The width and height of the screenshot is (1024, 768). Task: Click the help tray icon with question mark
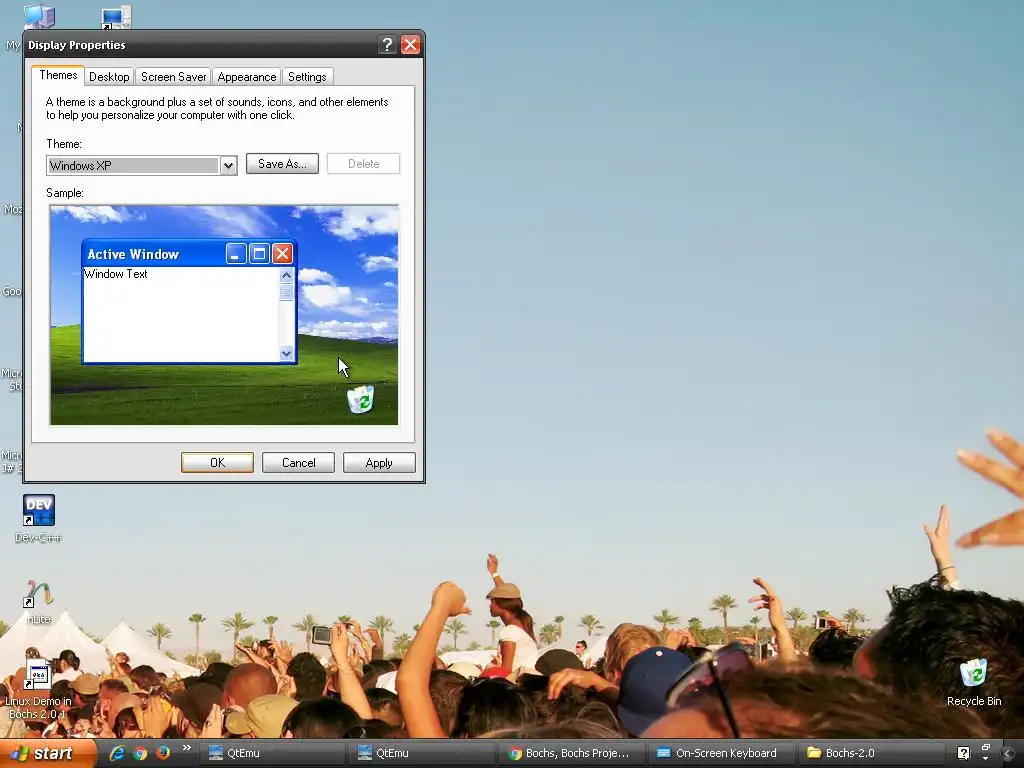[963, 753]
